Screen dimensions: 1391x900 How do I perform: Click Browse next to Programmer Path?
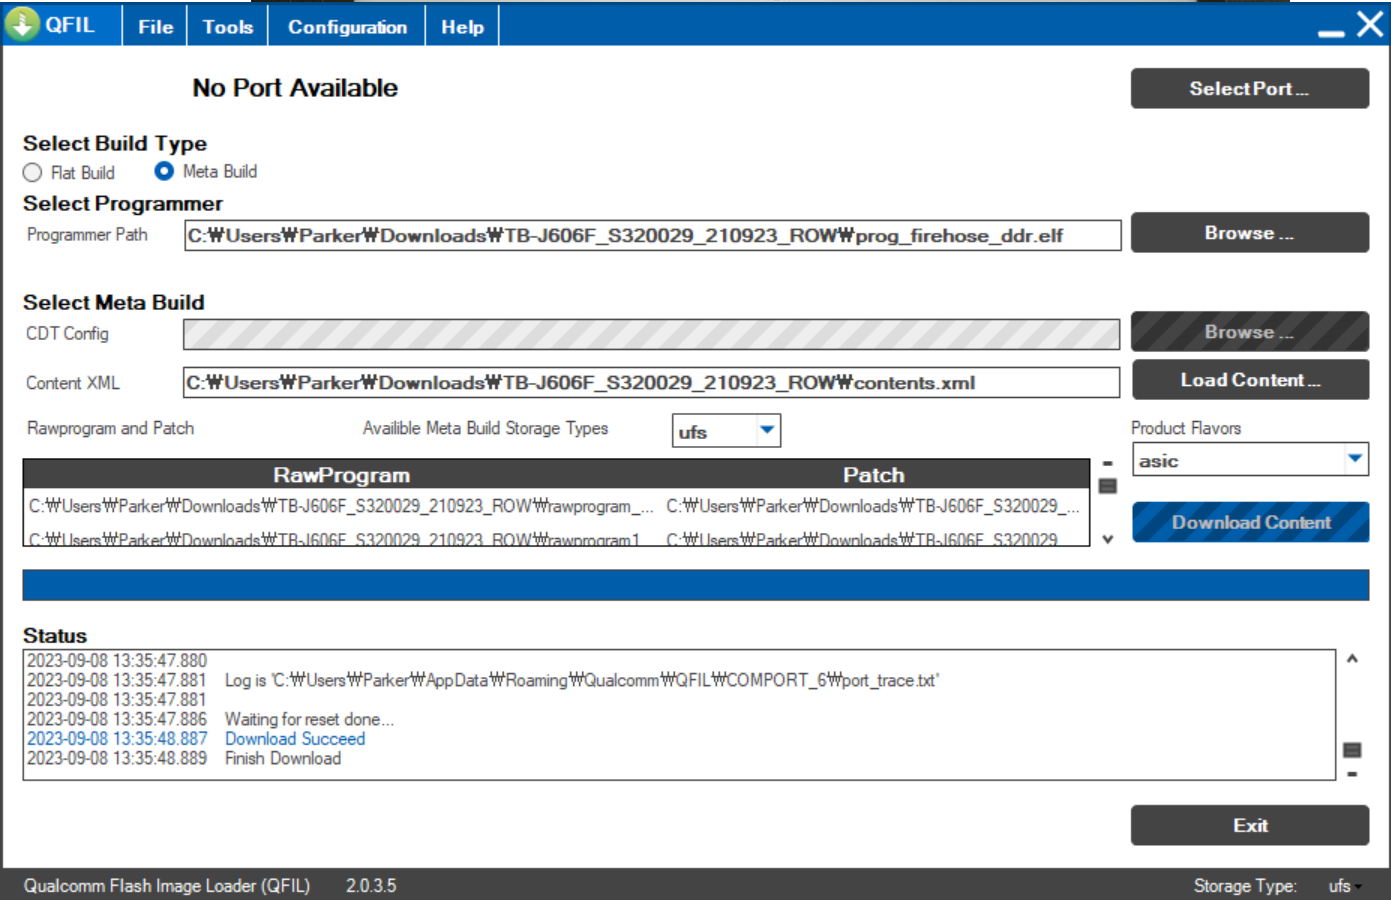coord(1249,232)
